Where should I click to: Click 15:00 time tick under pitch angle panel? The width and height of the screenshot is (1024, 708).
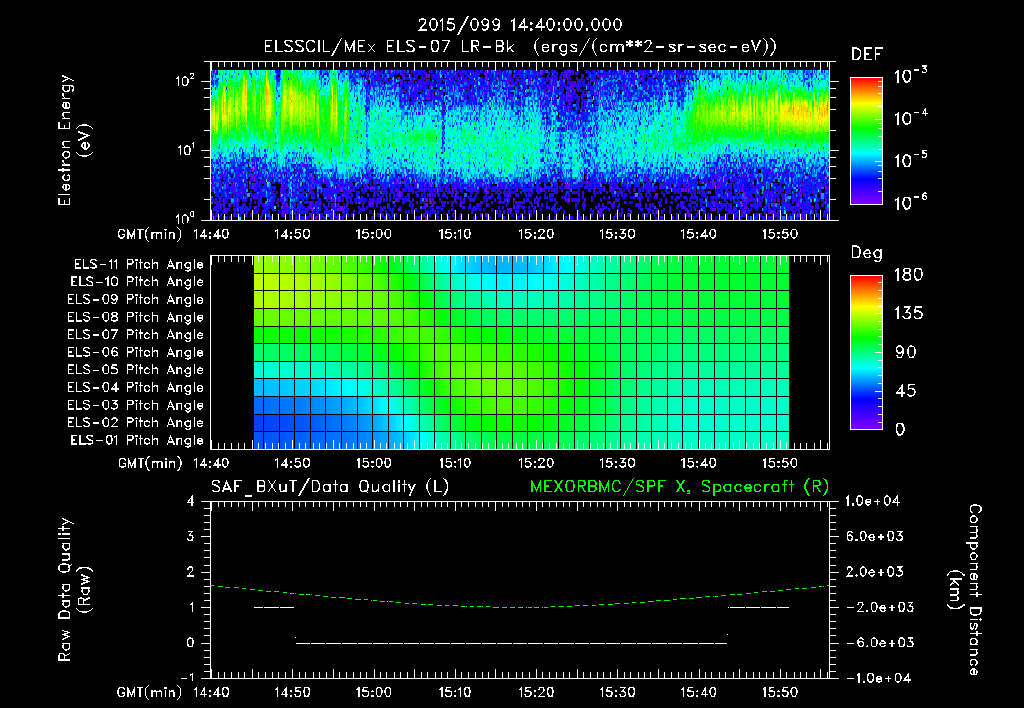pyautogui.click(x=373, y=463)
